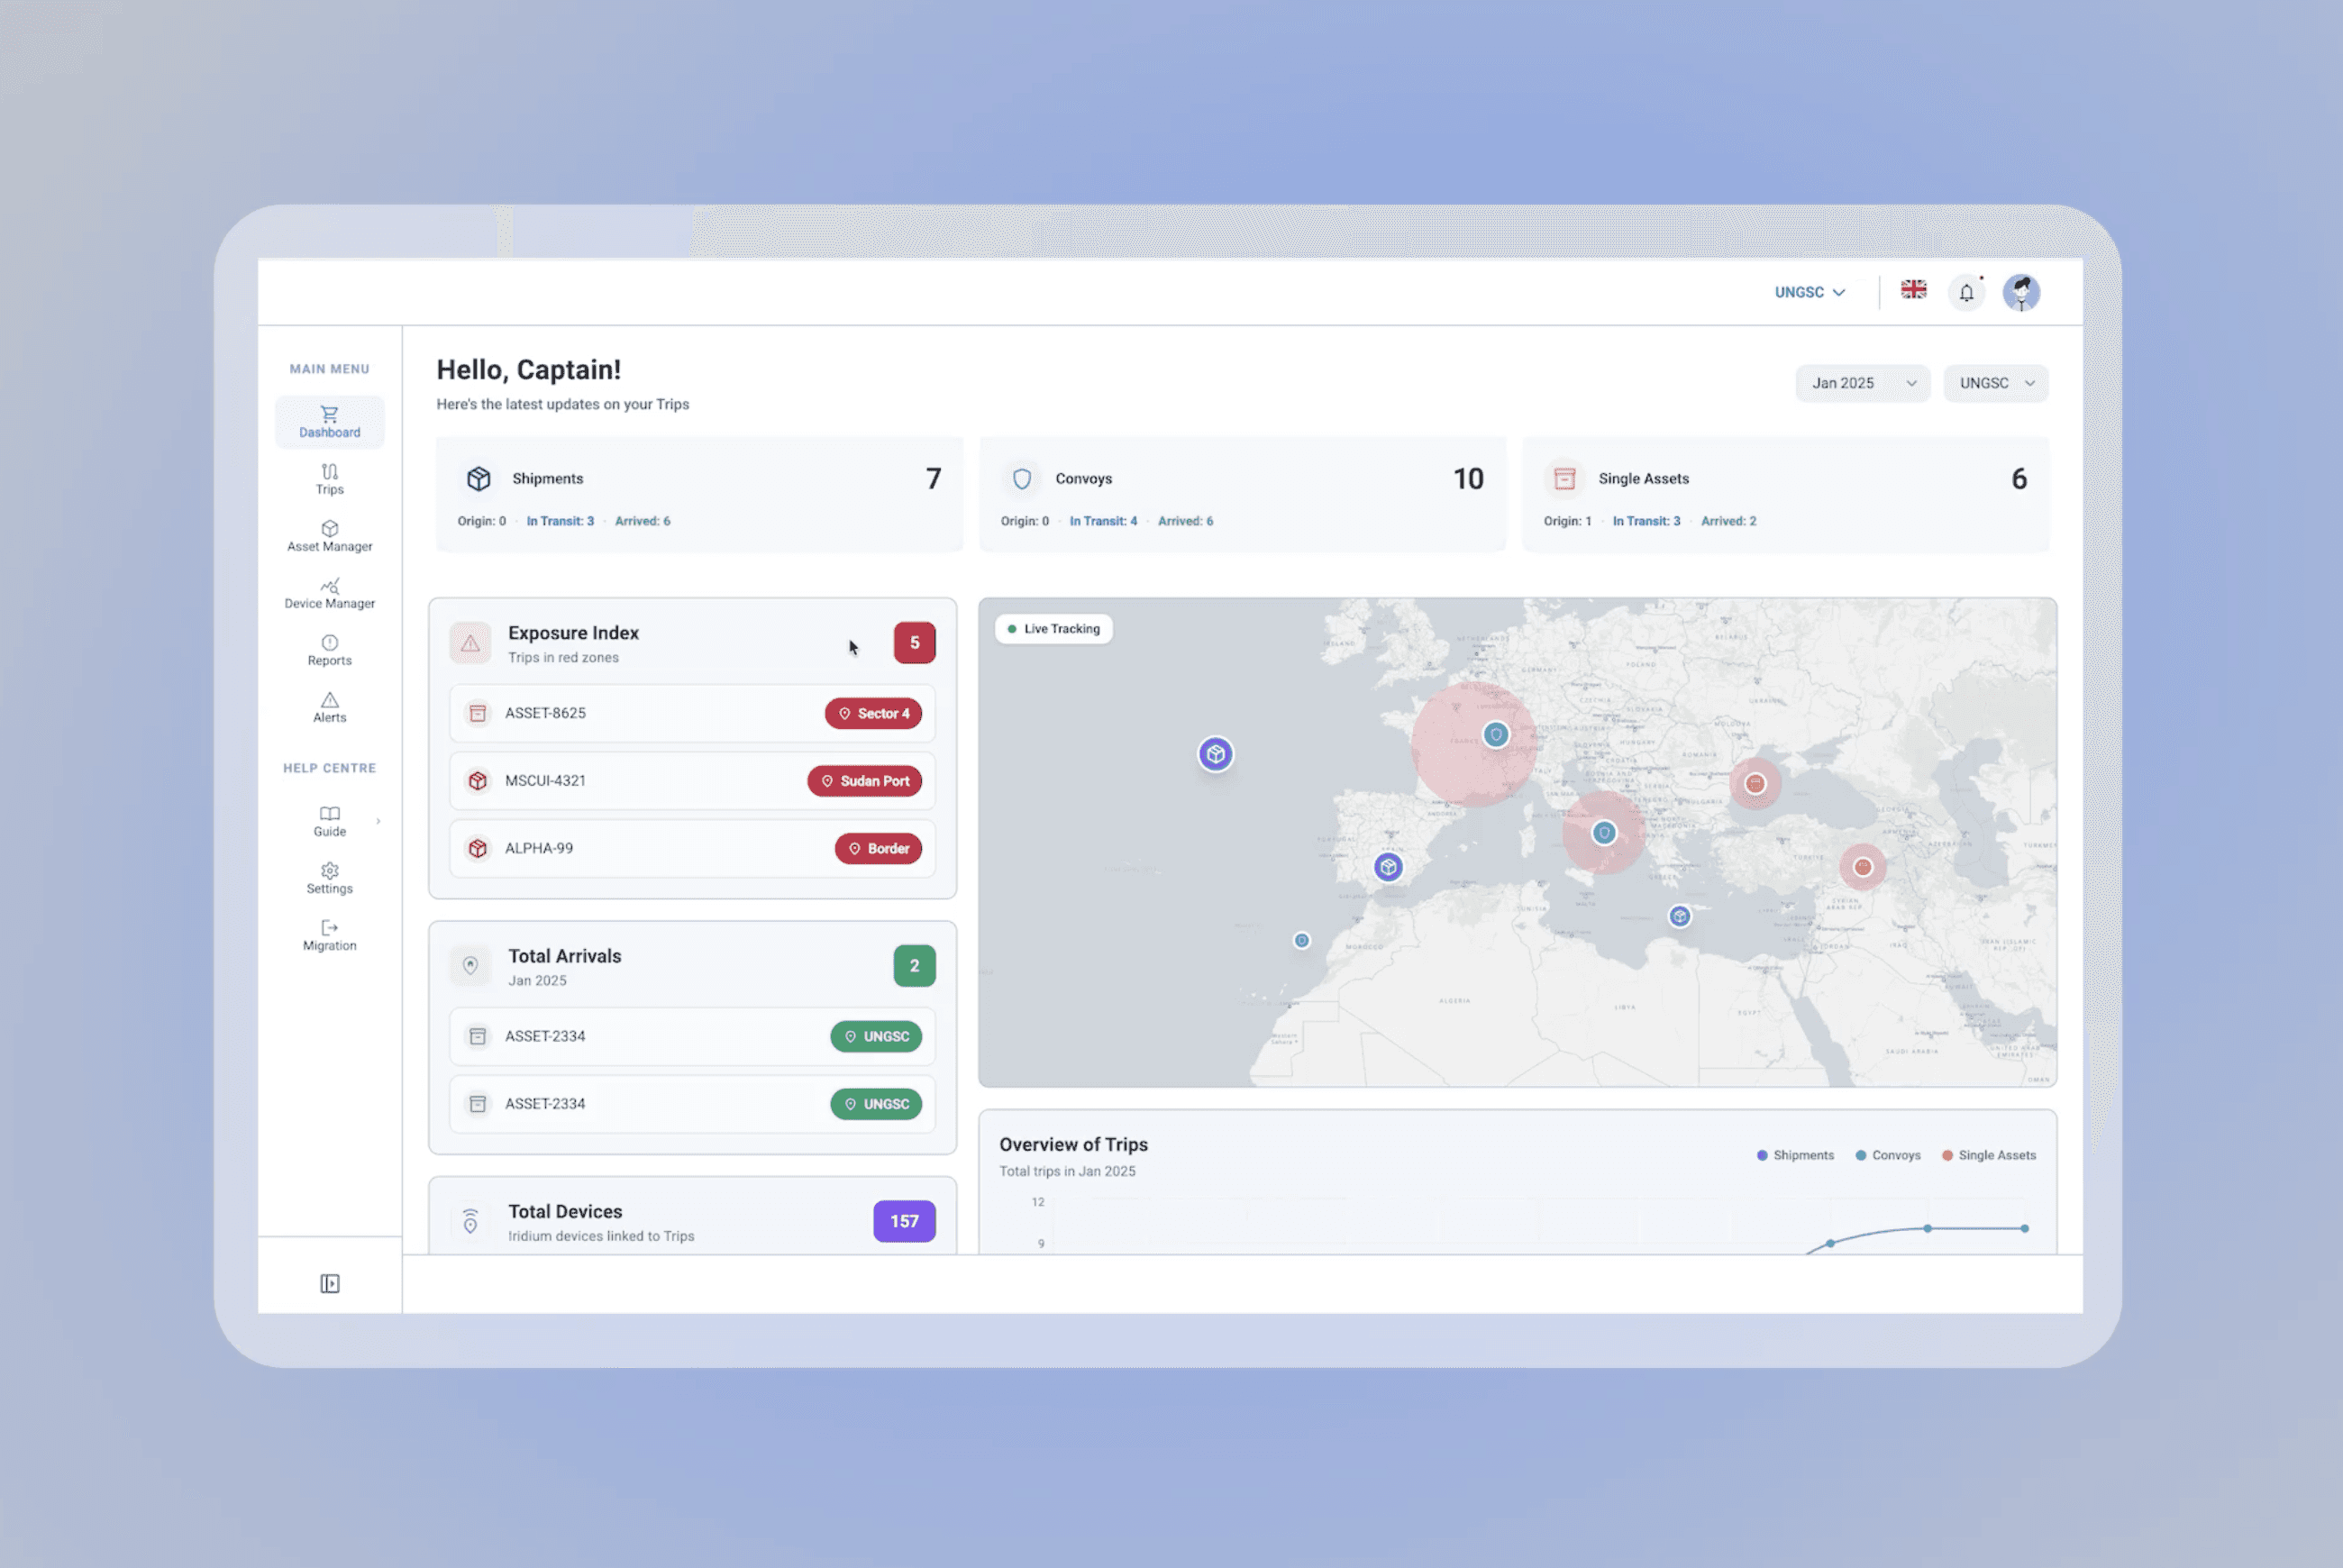Image resolution: width=2343 pixels, height=1568 pixels.
Task: Open Device Manager from sidebar
Action: [330, 593]
